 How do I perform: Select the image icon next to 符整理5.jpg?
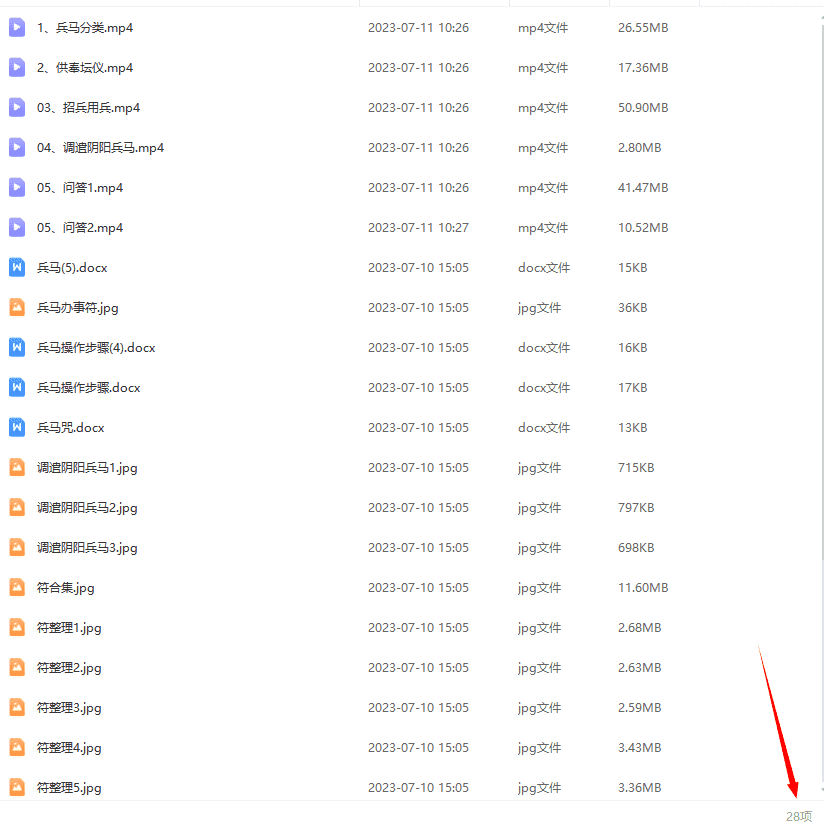point(17,788)
